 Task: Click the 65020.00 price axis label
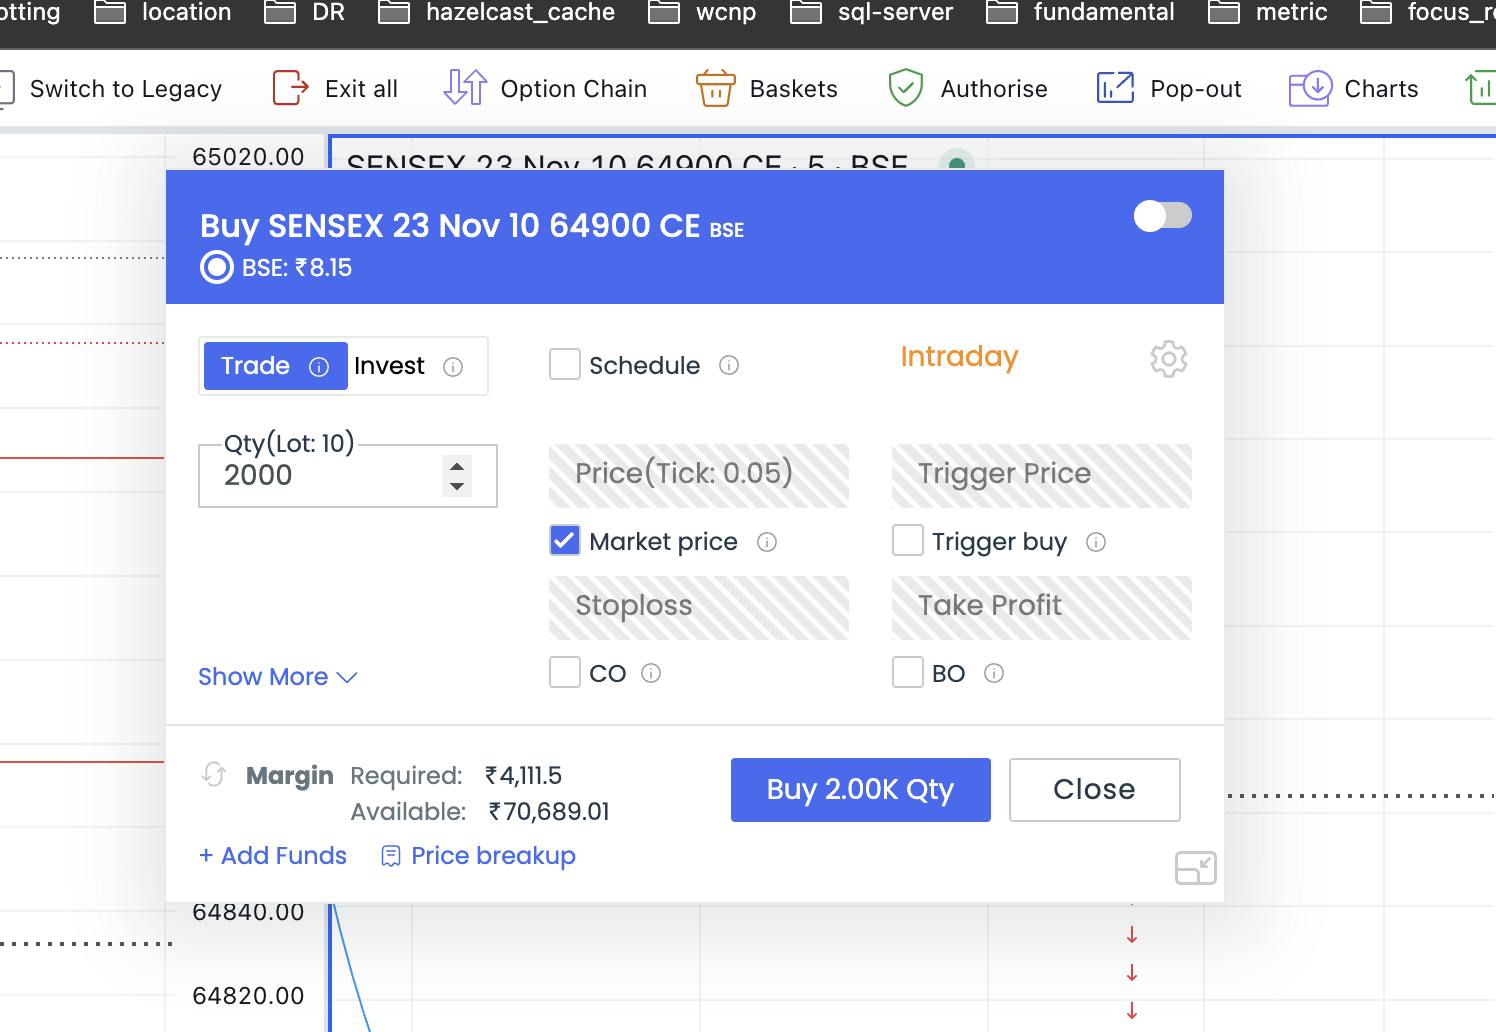248,157
